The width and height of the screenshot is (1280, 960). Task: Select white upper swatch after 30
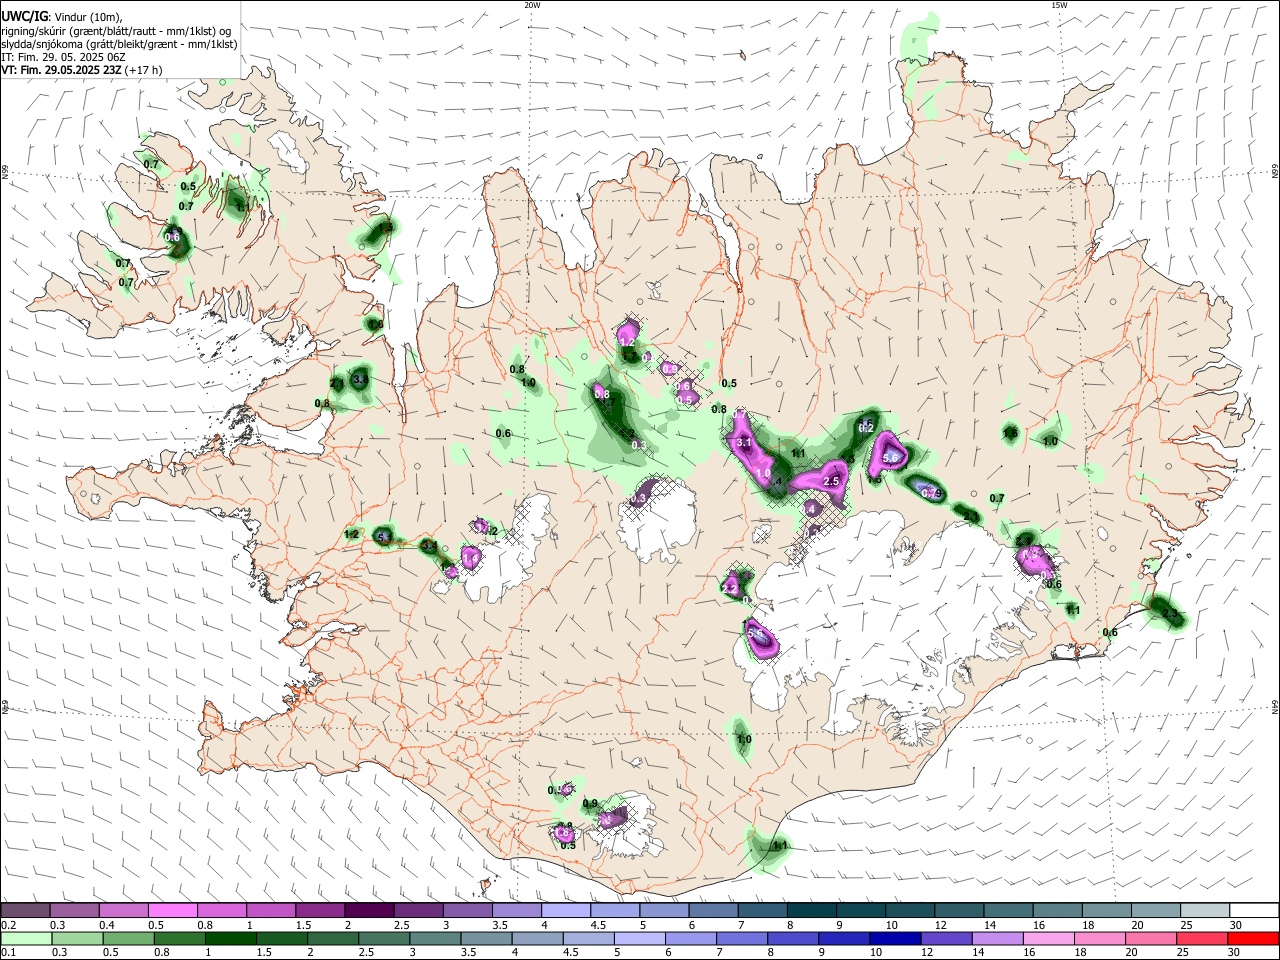click(1254, 911)
